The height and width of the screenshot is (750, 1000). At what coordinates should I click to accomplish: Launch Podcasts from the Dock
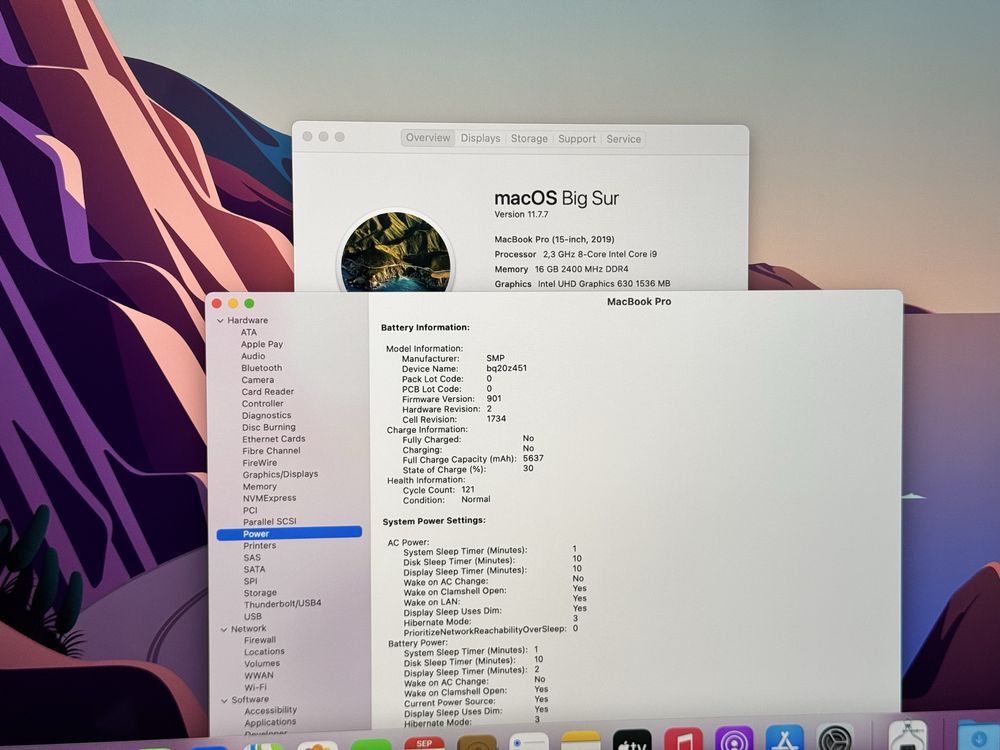click(734, 739)
